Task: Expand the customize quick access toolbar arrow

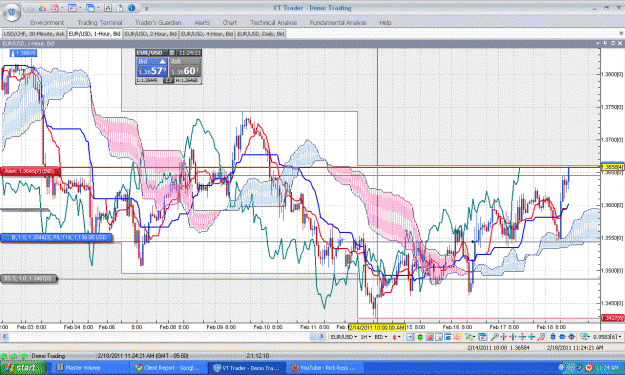Action: pos(146,8)
